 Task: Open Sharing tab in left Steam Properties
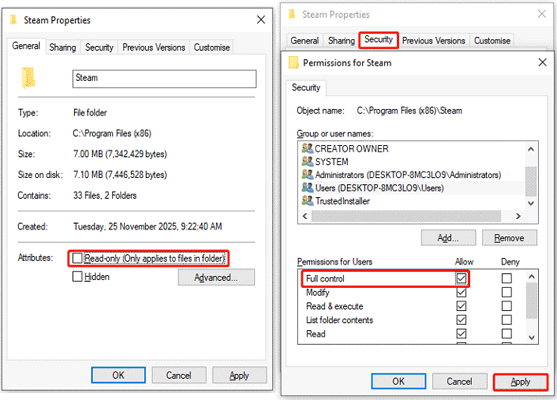(63, 47)
